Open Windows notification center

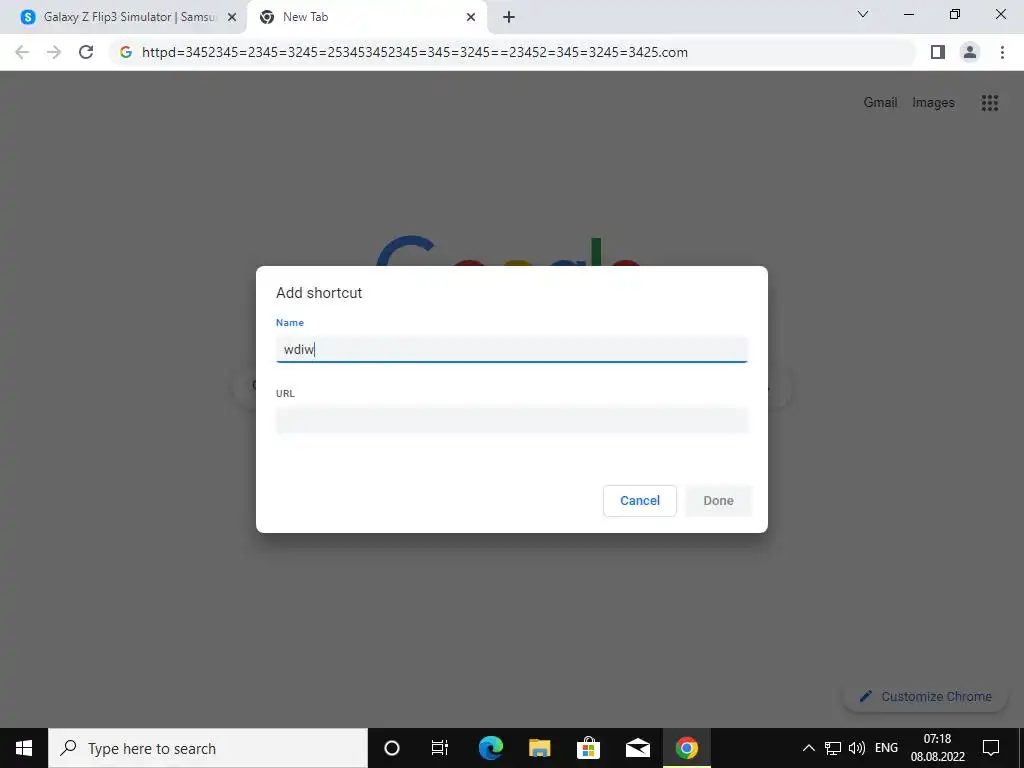coord(991,748)
